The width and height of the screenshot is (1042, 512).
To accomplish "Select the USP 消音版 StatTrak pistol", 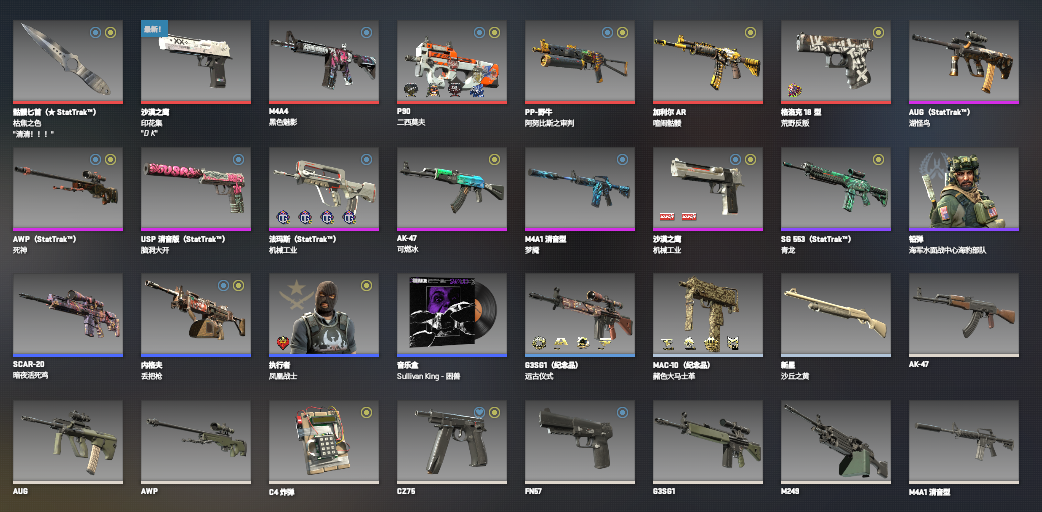I will click(196, 189).
